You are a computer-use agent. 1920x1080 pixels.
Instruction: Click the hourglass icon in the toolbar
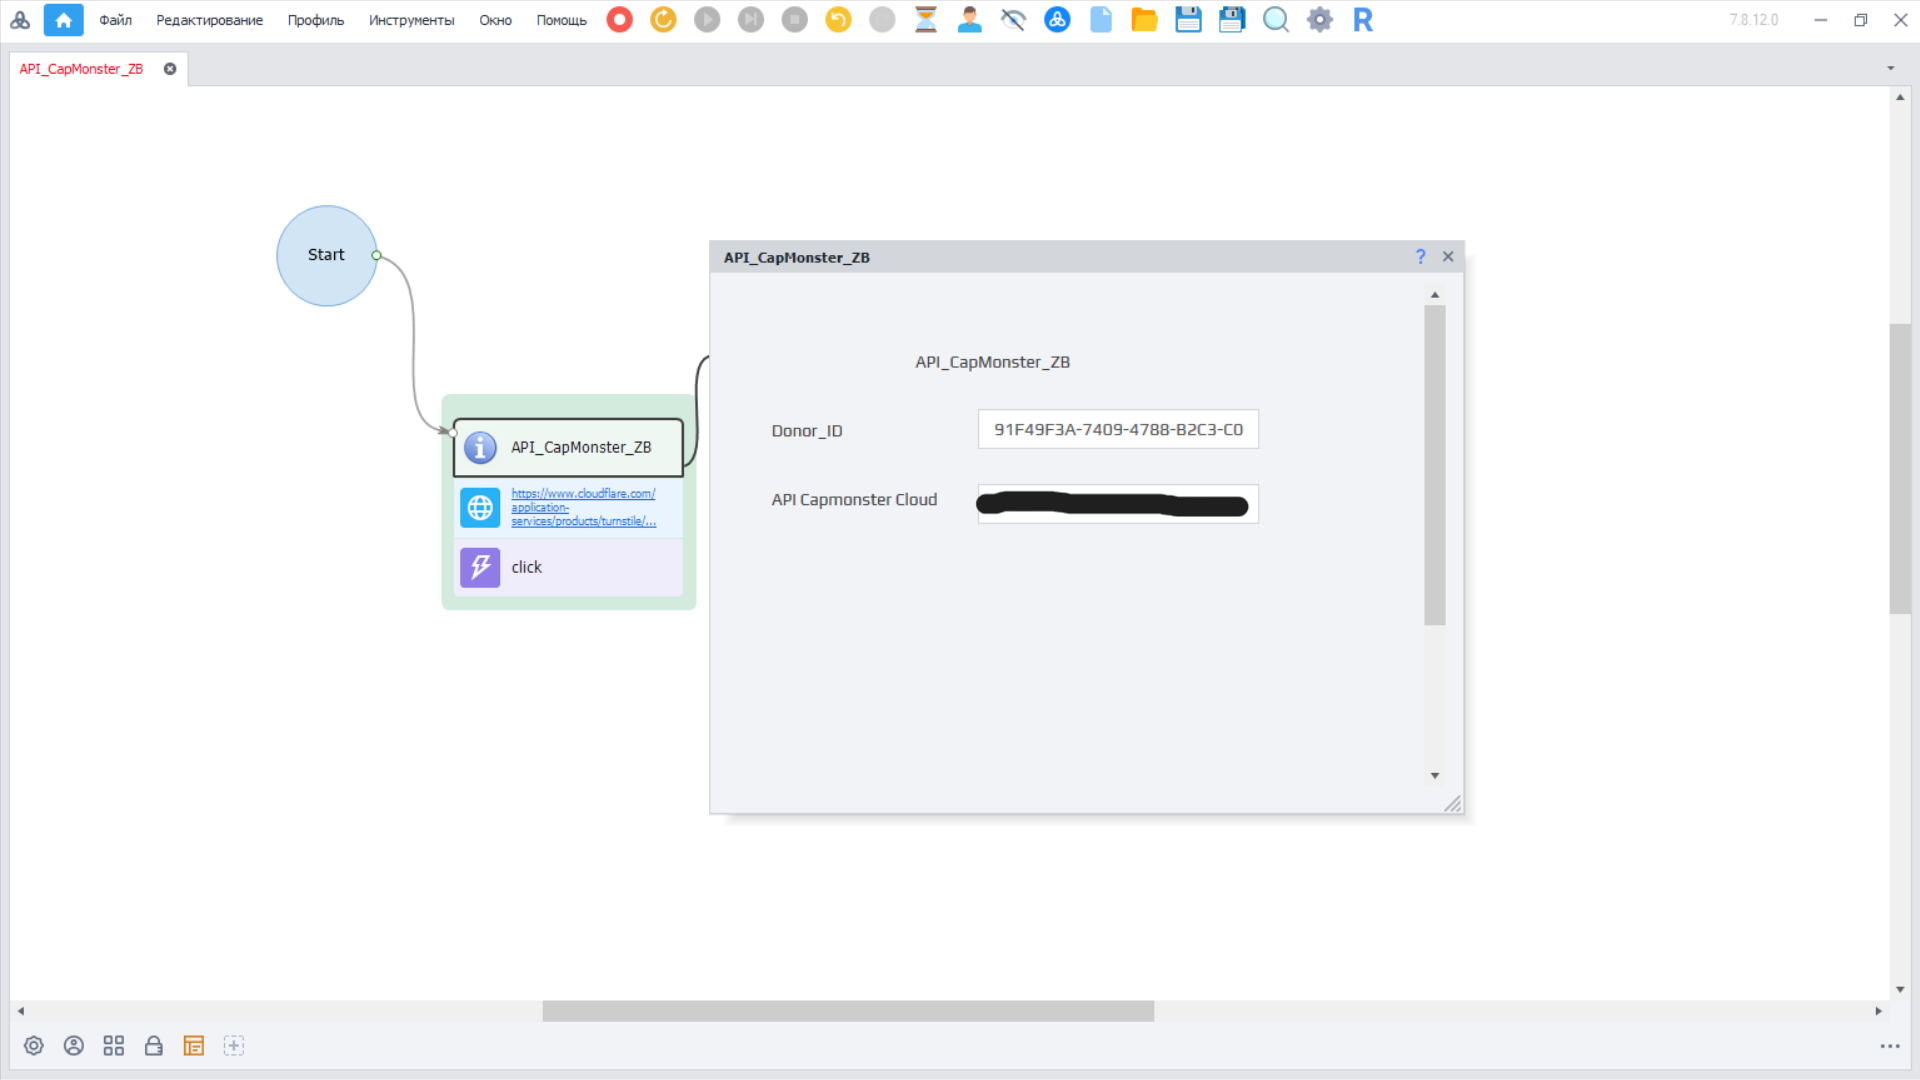tap(926, 20)
